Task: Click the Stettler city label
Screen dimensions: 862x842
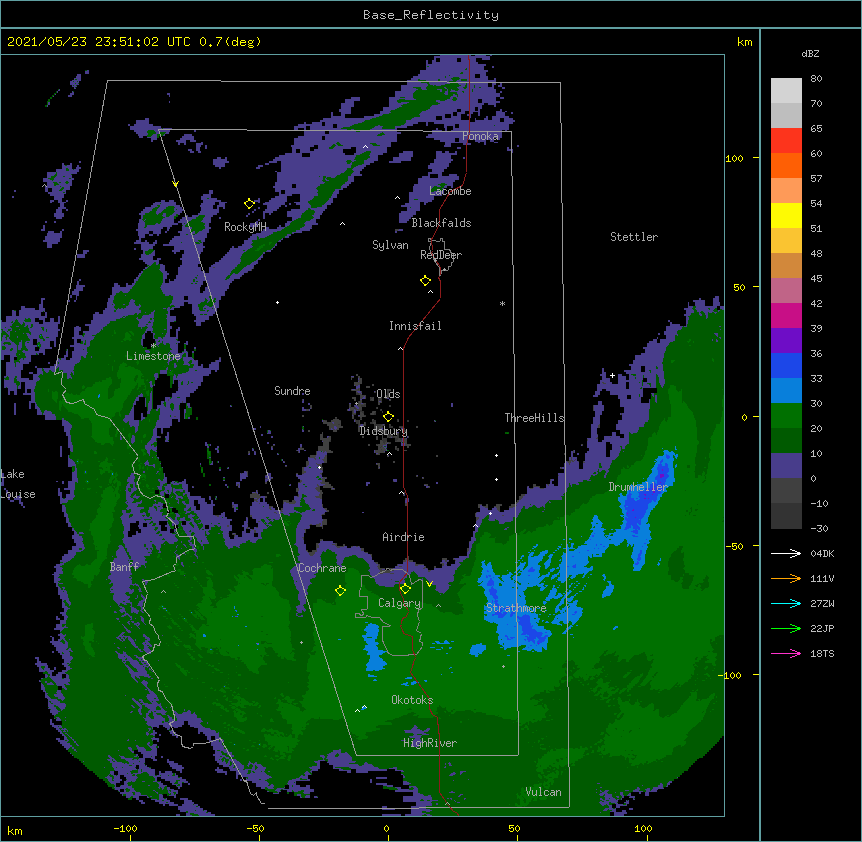Action: click(x=634, y=237)
